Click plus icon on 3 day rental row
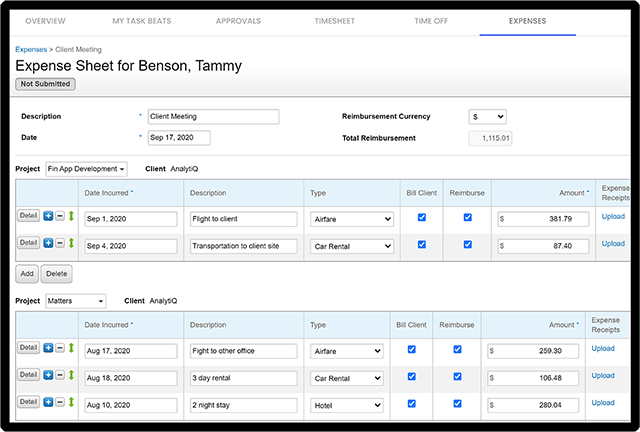Image resolution: width=640 pixels, height=432 pixels. coord(48,375)
